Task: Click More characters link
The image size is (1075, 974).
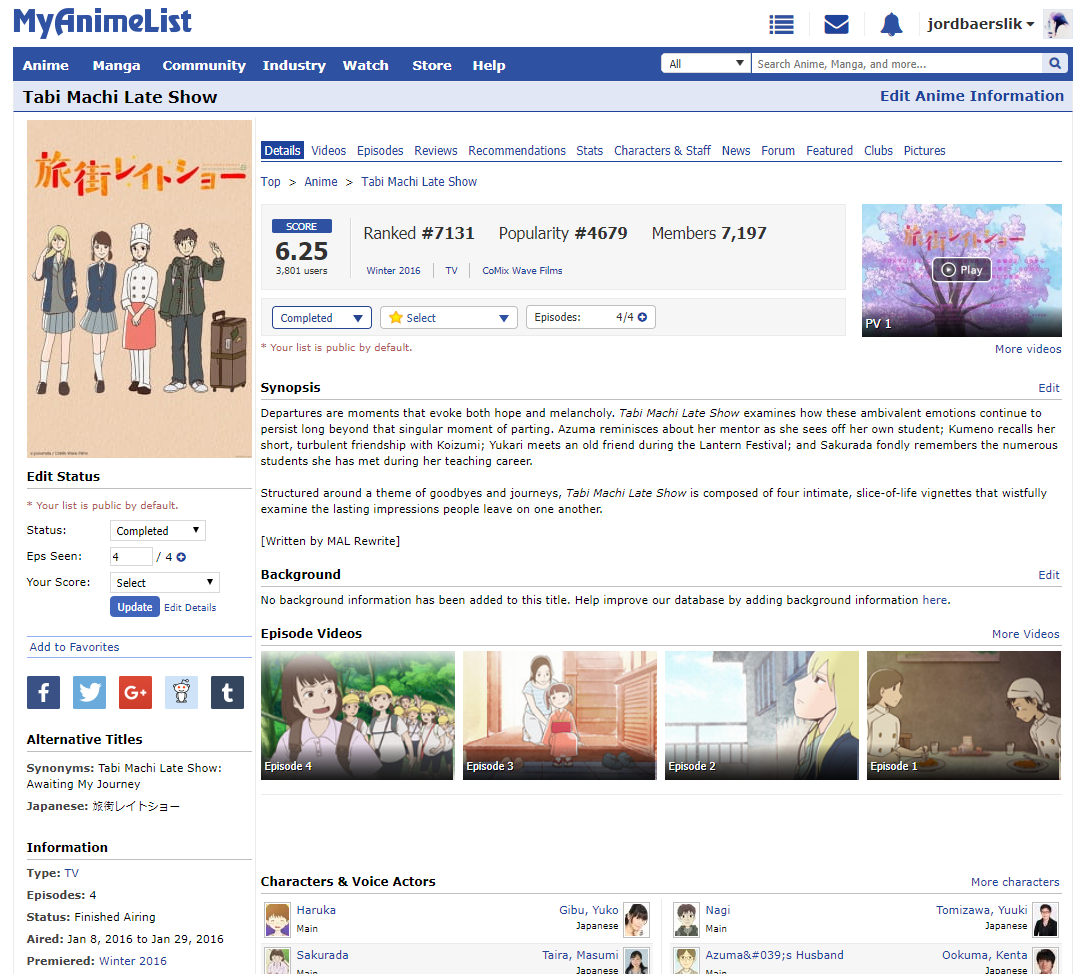Action: coord(1015,882)
